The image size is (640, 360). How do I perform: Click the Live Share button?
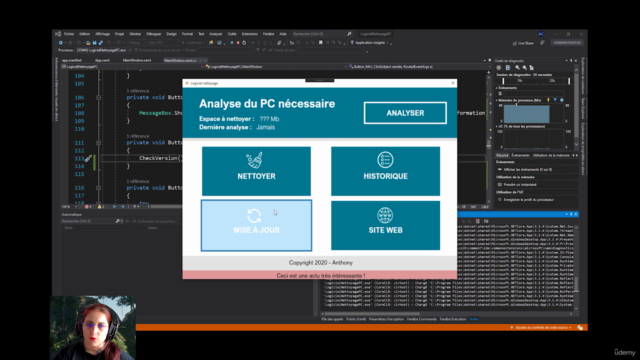tap(523, 43)
